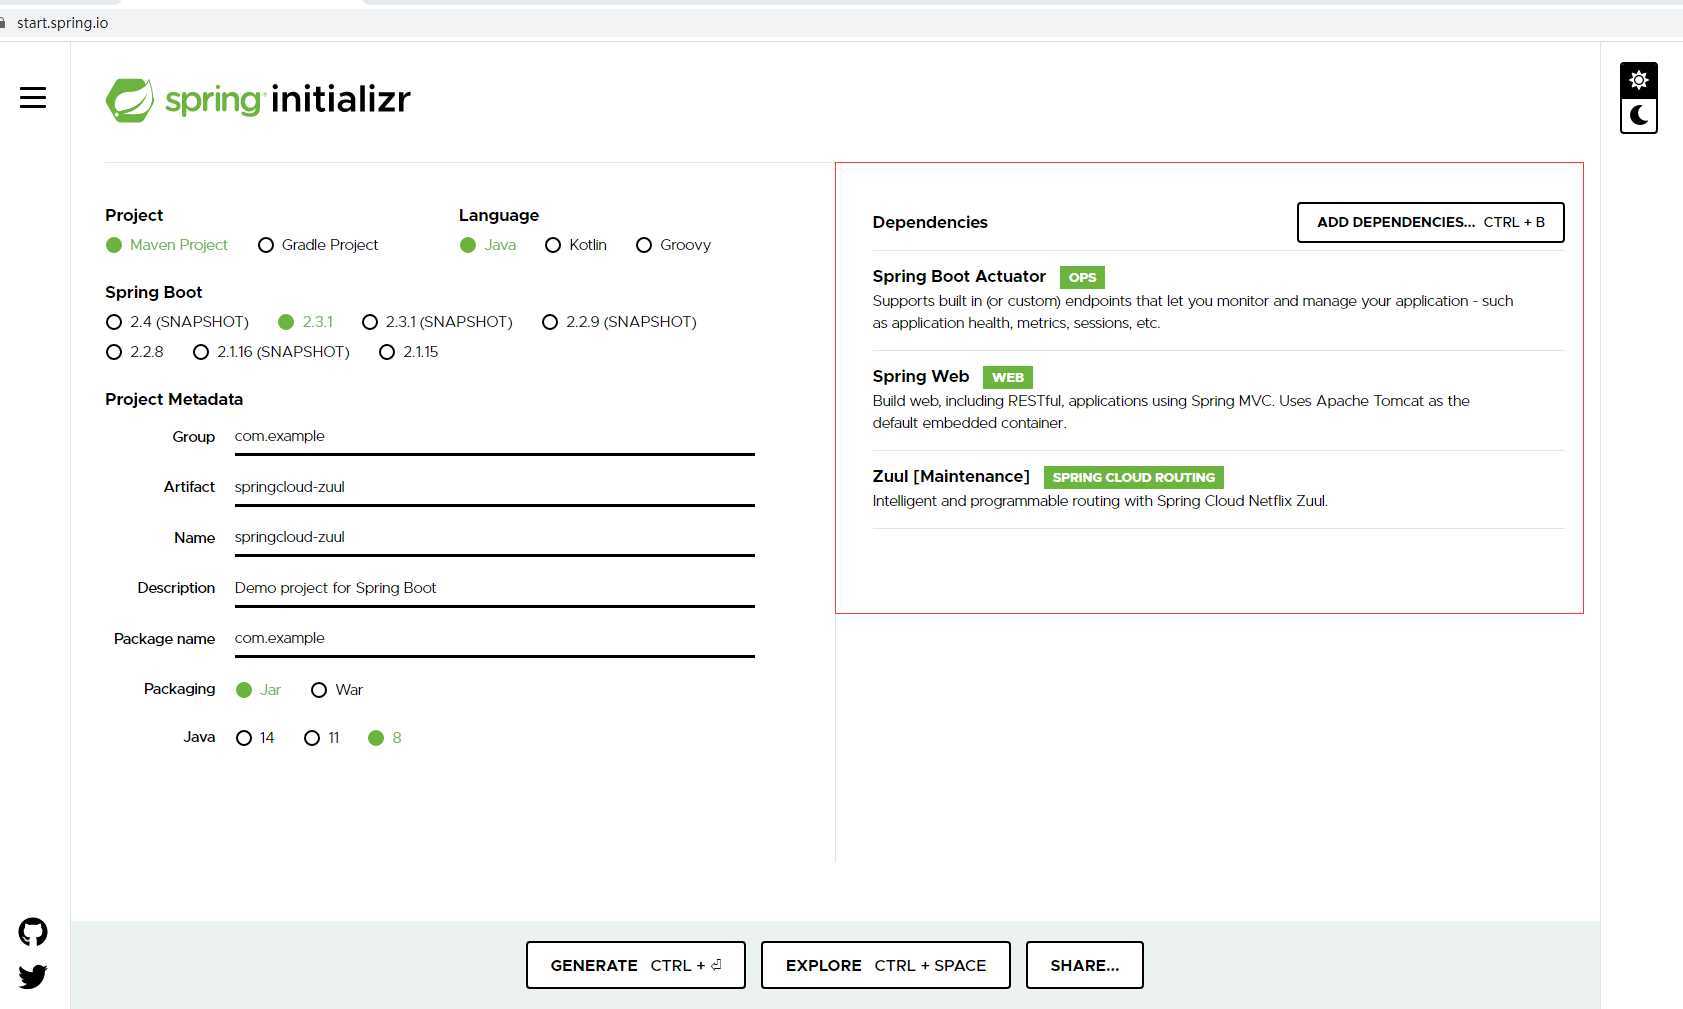Choose Java as the language
This screenshot has height=1009, width=1683.
[x=488, y=245]
